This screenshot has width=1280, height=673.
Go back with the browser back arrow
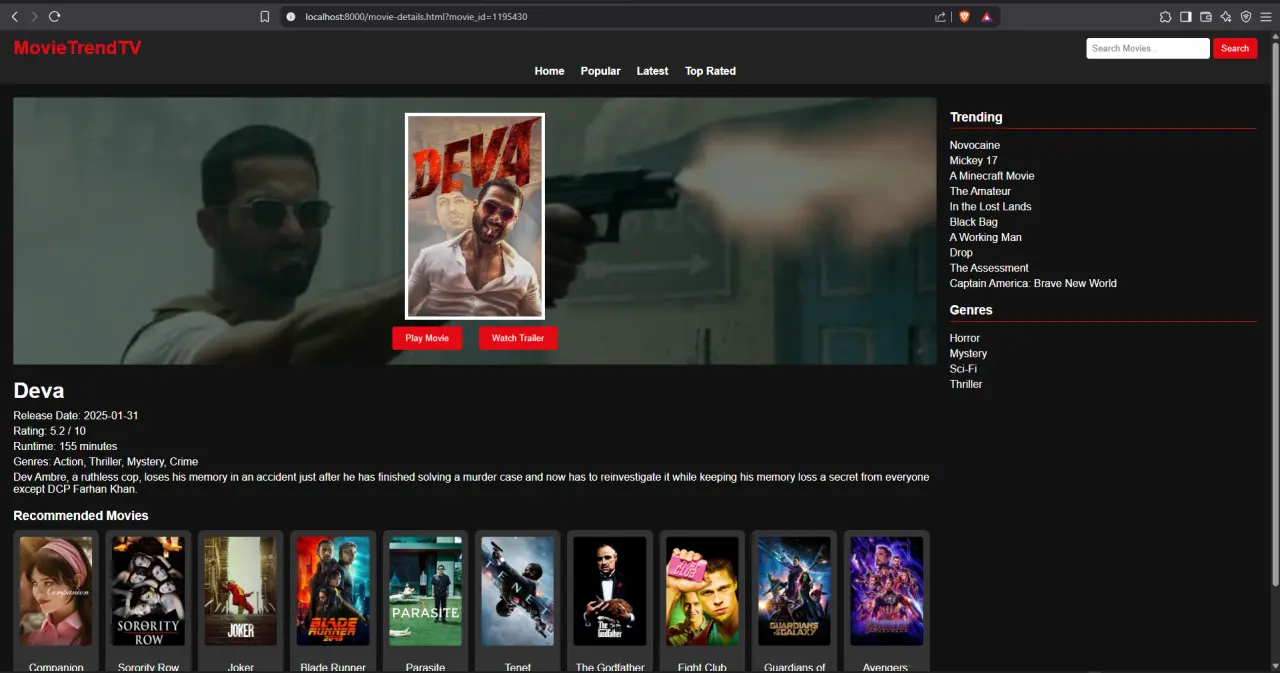click(x=14, y=17)
